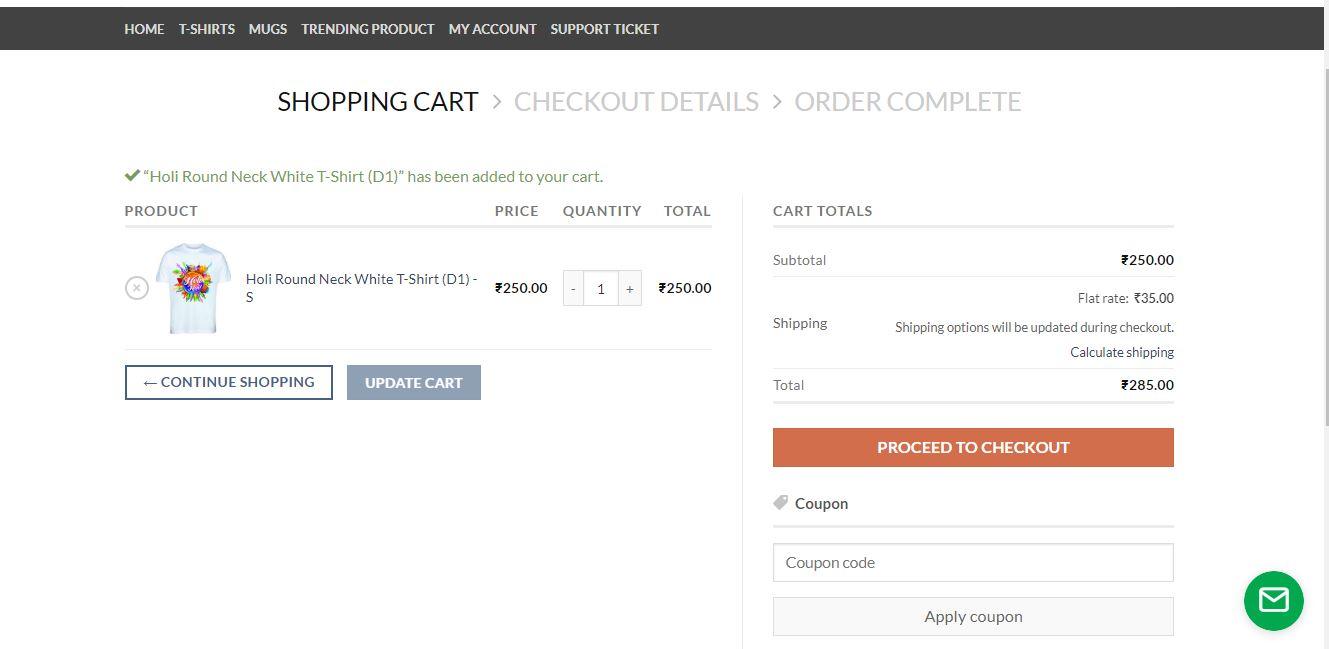Decrease T-shirt quantity with the minus button
The width and height of the screenshot is (1329, 649).
(572, 288)
